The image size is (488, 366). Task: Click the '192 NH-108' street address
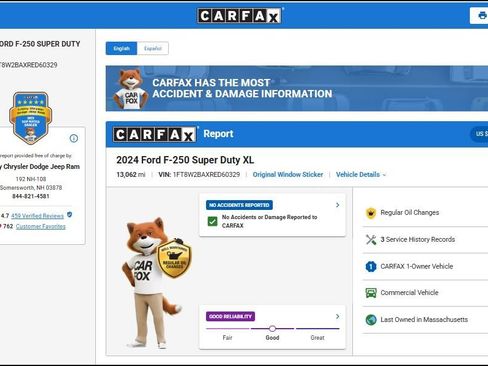point(31,179)
